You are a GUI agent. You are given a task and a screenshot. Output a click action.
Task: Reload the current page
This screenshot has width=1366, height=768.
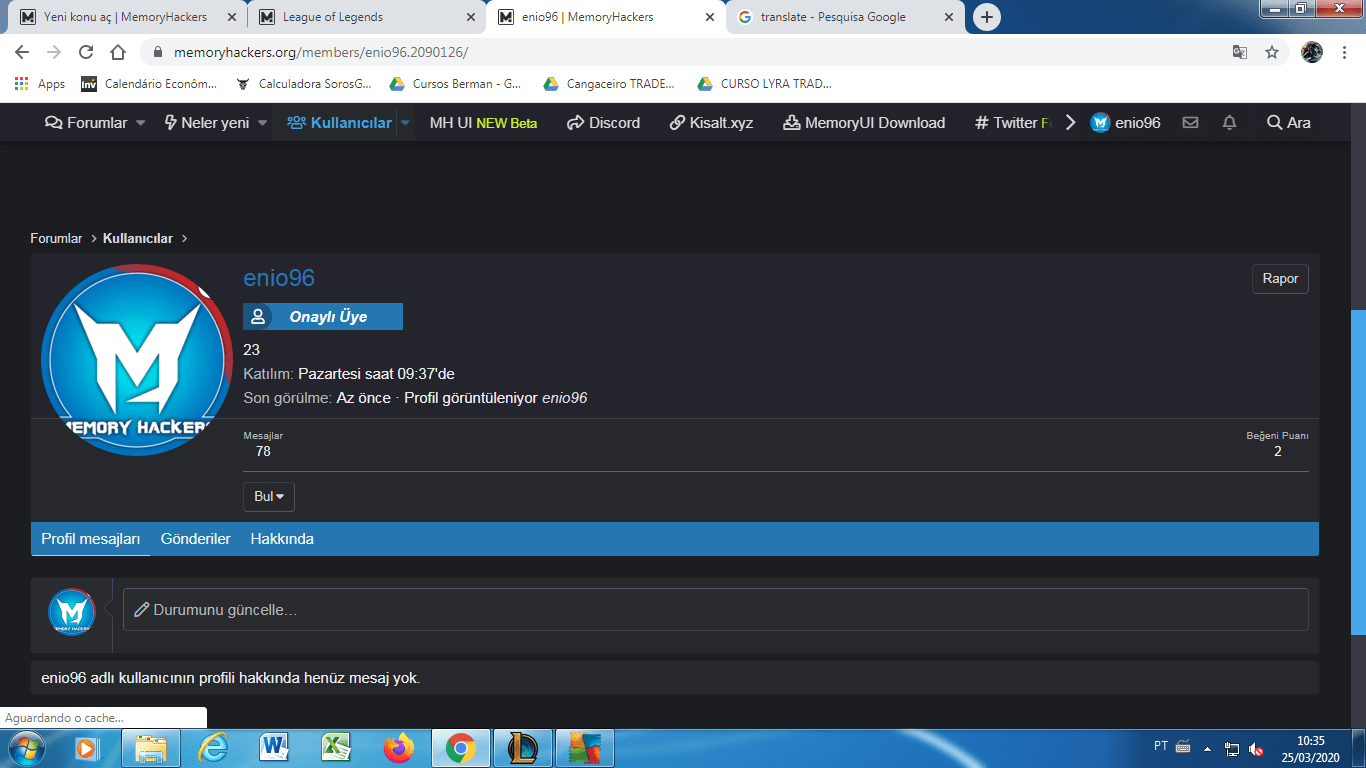click(x=86, y=52)
